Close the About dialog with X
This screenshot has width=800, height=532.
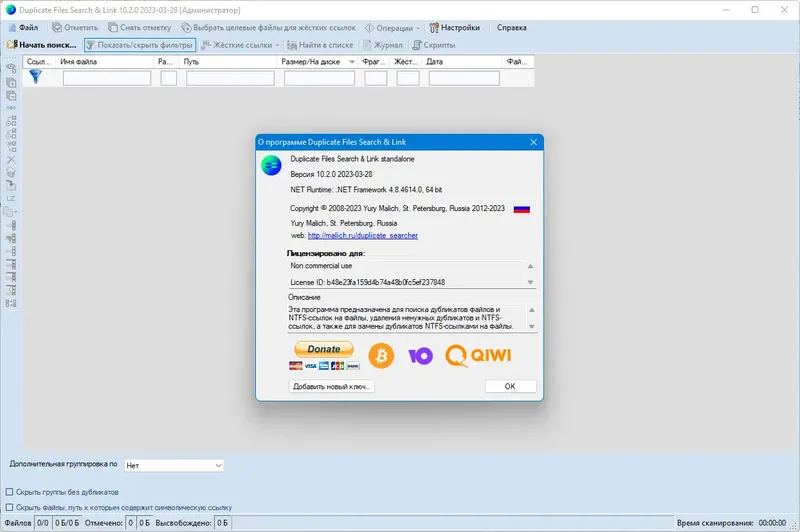pyautogui.click(x=534, y=142)
